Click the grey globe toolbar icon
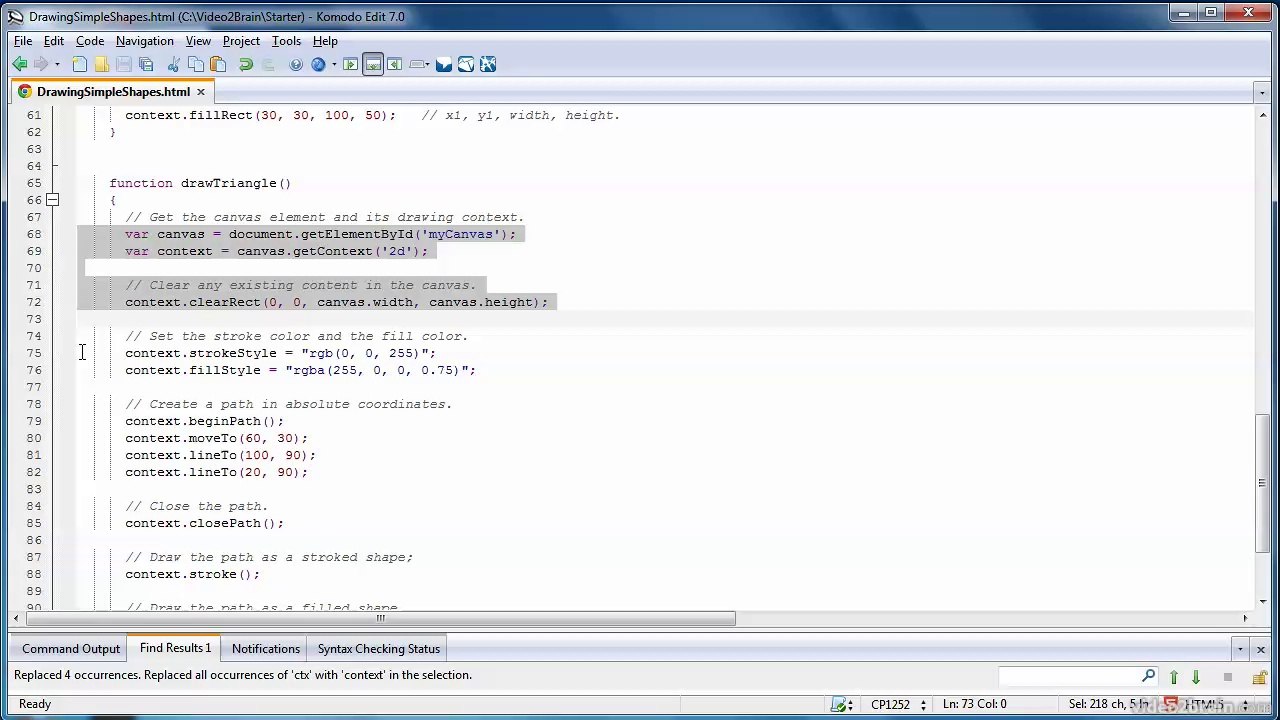The image size is (1280, 720). pyautogui.click(x=296, y=64)
